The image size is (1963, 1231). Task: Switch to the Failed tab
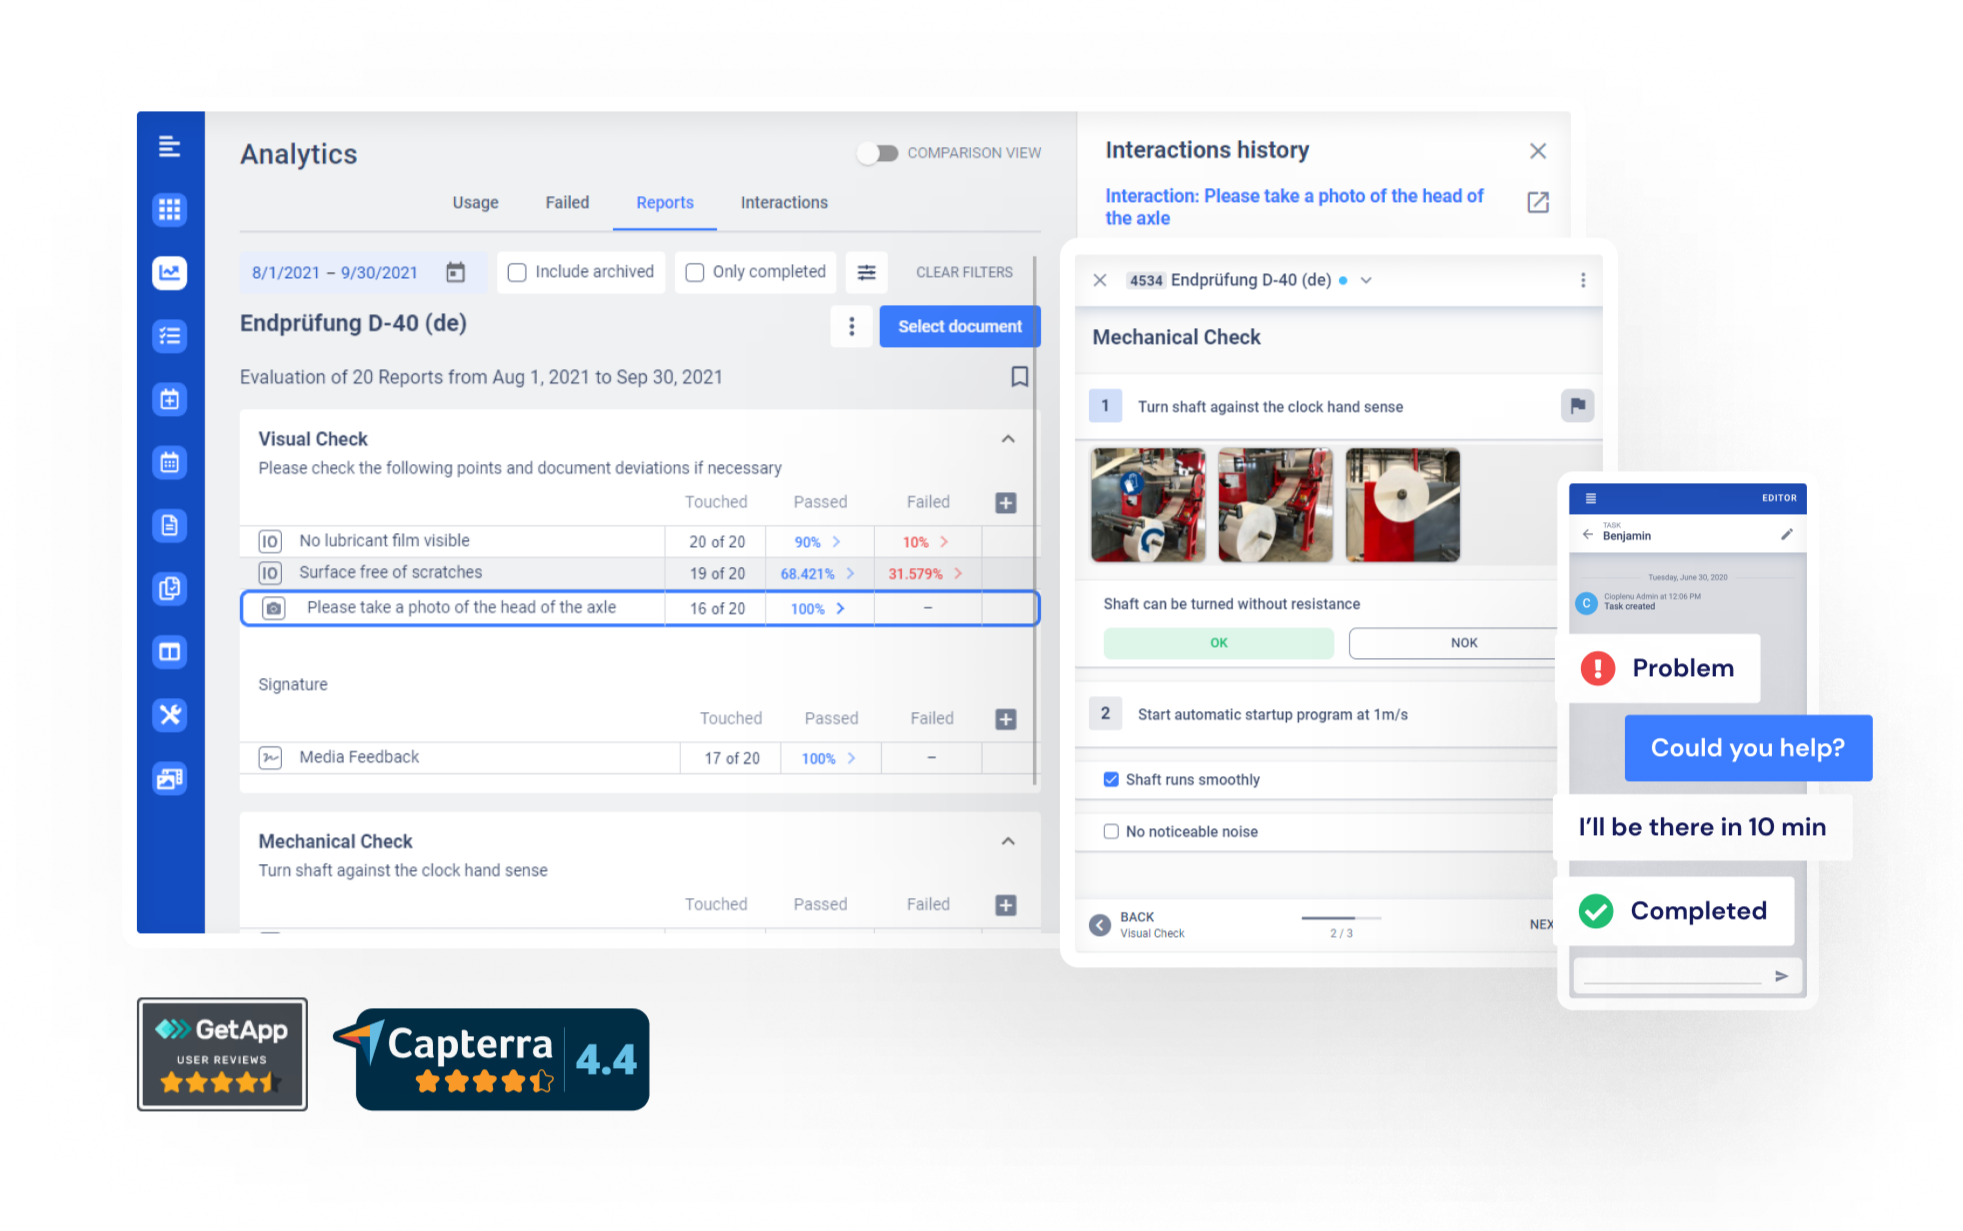coord(567,203)
